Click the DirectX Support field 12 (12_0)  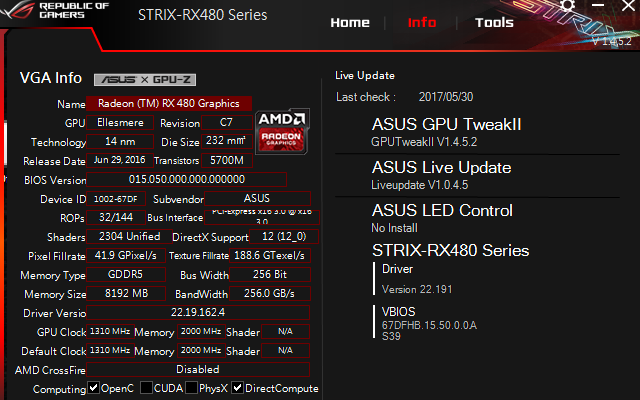pos(284,236)
